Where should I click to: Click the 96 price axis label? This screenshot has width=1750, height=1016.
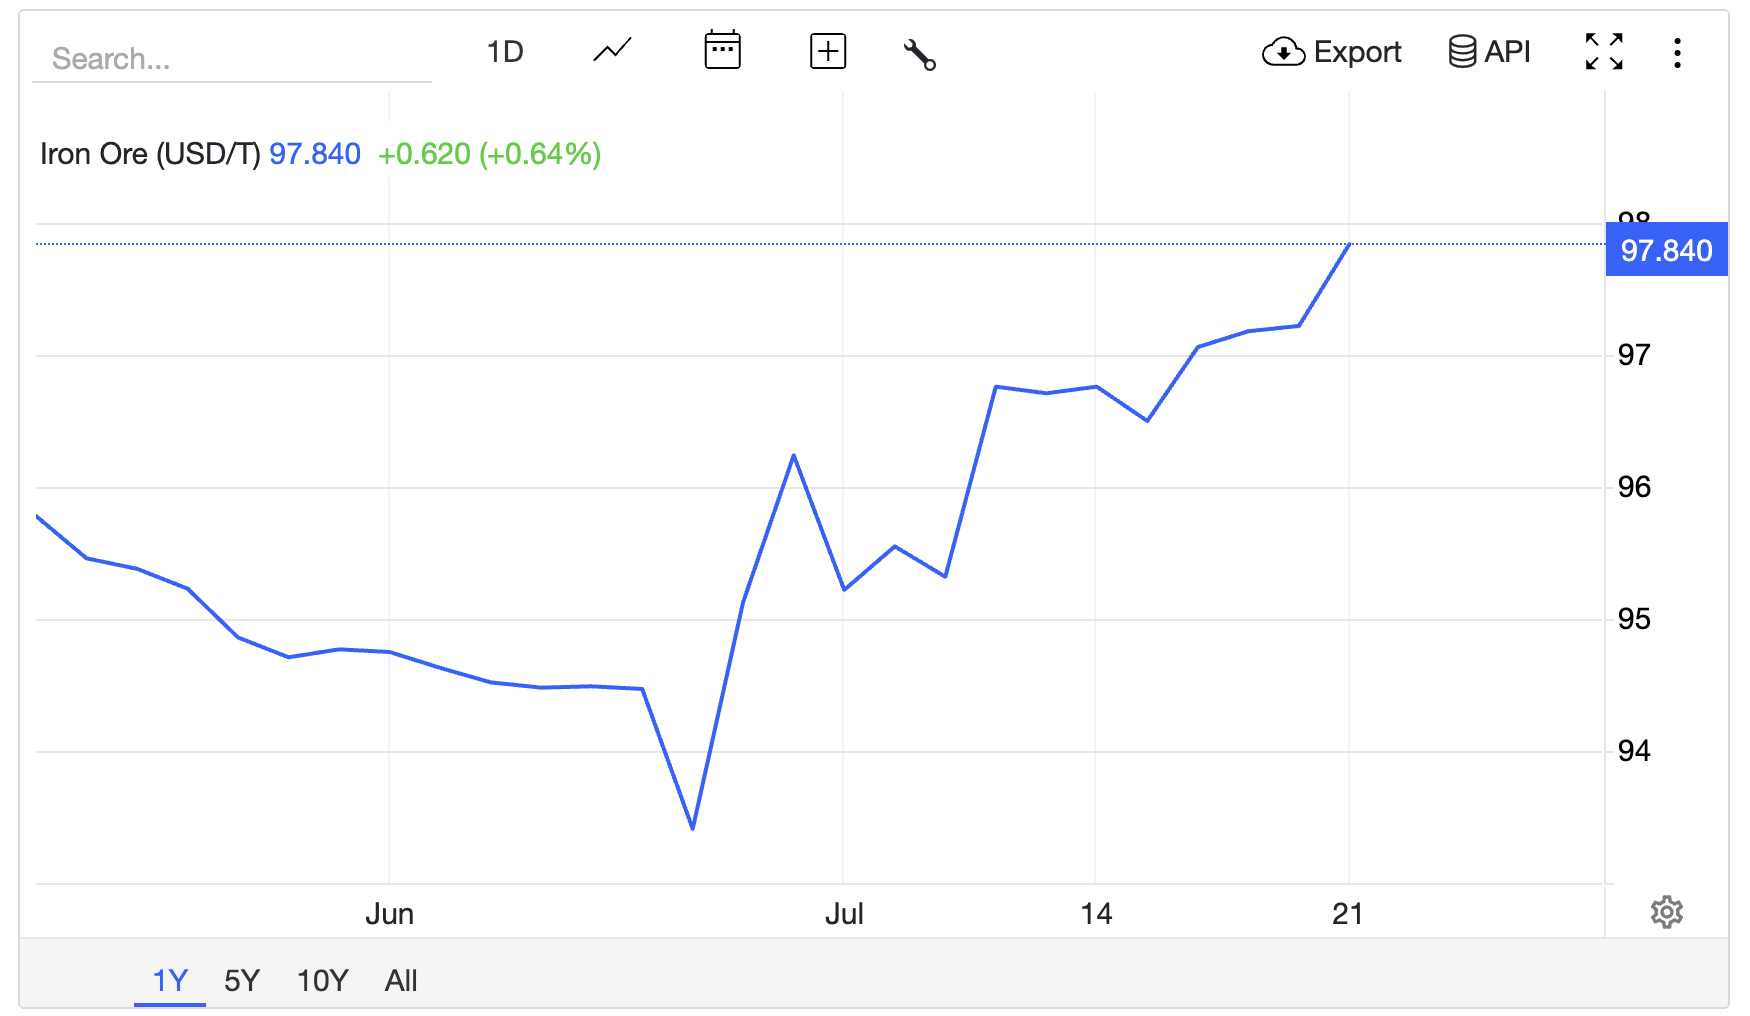[x=1634, y=487]
